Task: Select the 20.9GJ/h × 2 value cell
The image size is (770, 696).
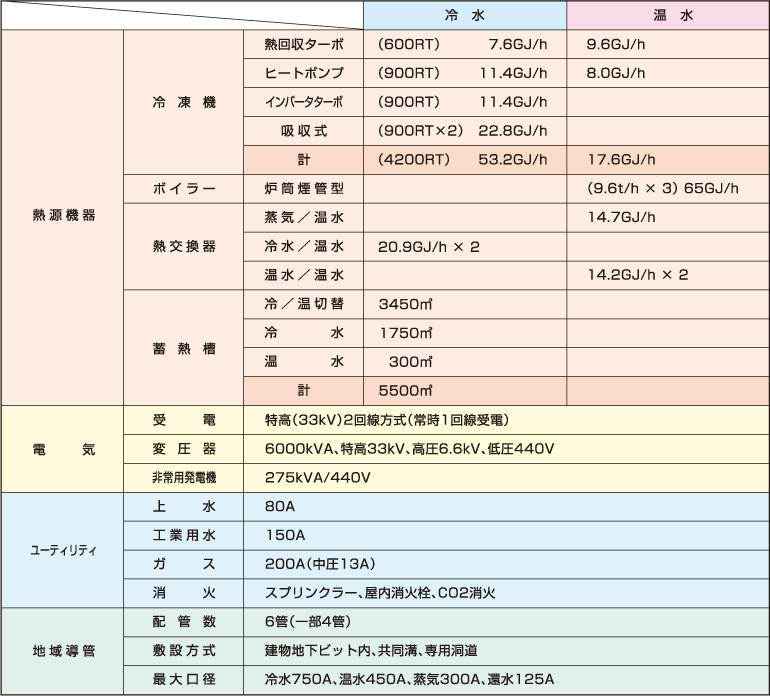Action: pos(464,246)
